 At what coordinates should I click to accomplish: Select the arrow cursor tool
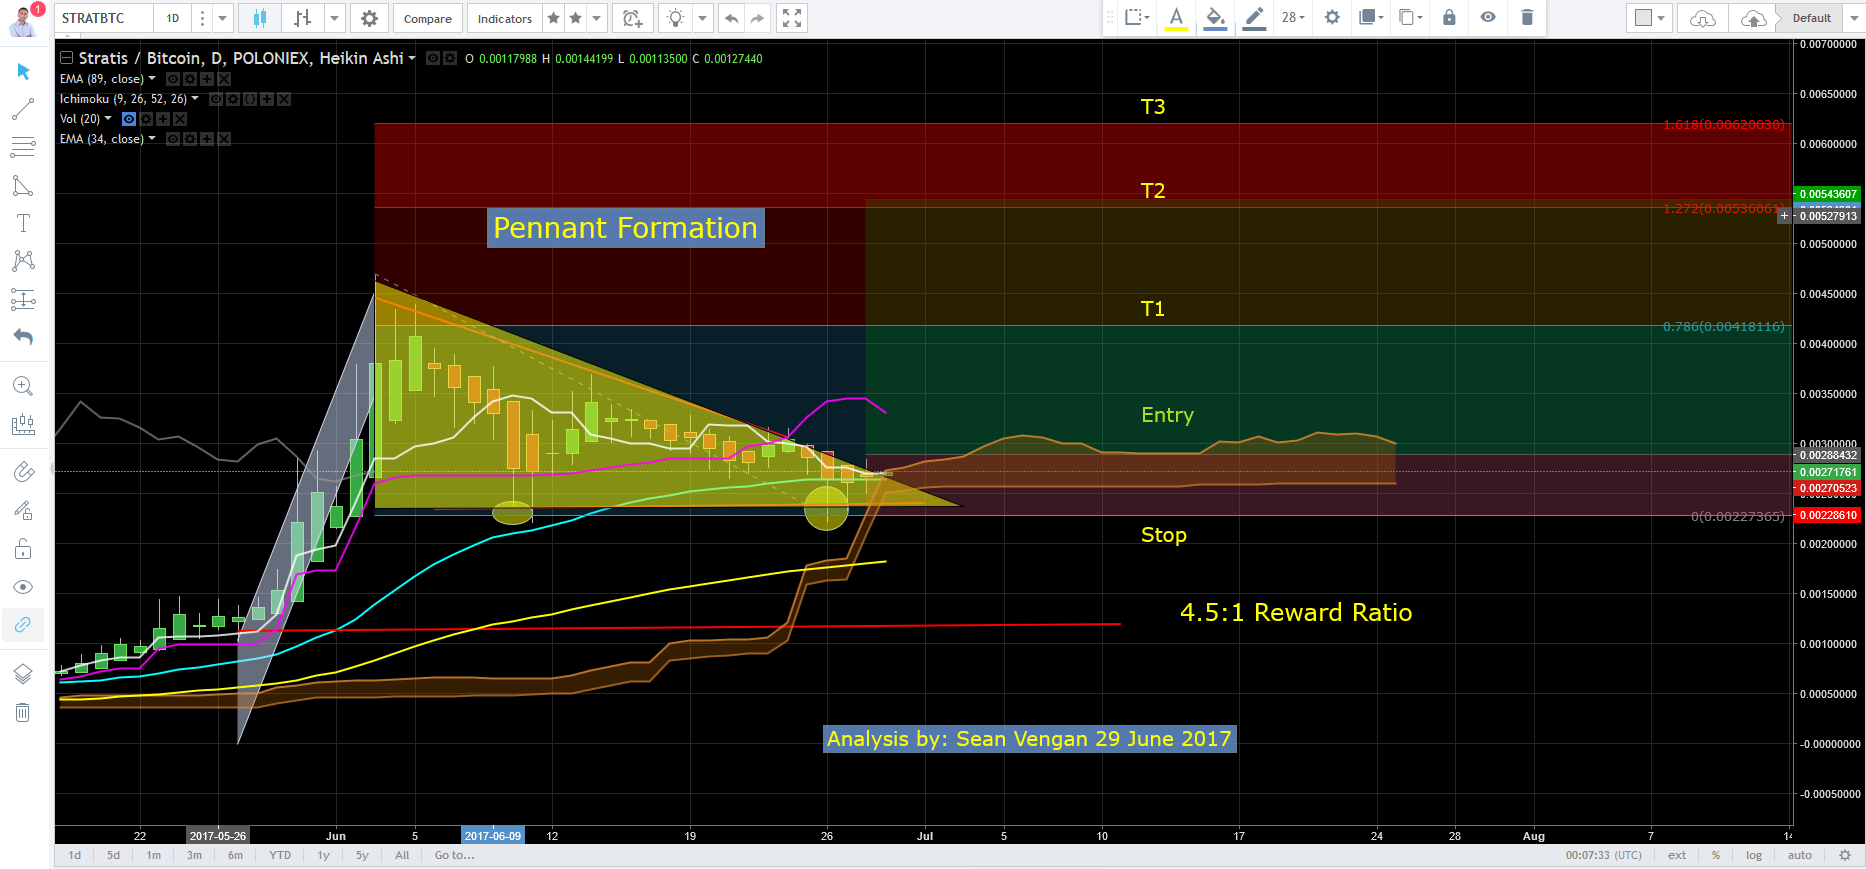pos(23,71)
